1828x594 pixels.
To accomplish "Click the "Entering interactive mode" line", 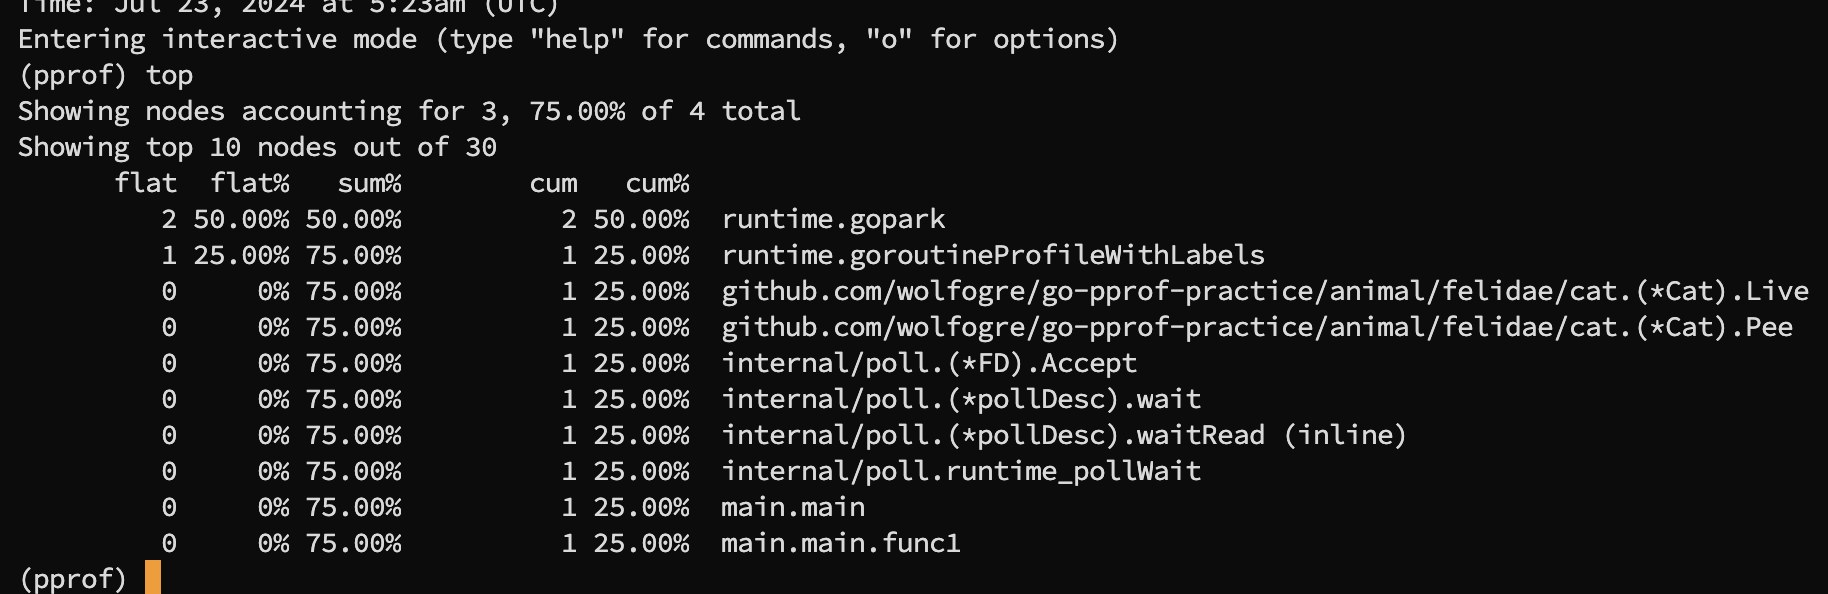I will click(567, 39).
